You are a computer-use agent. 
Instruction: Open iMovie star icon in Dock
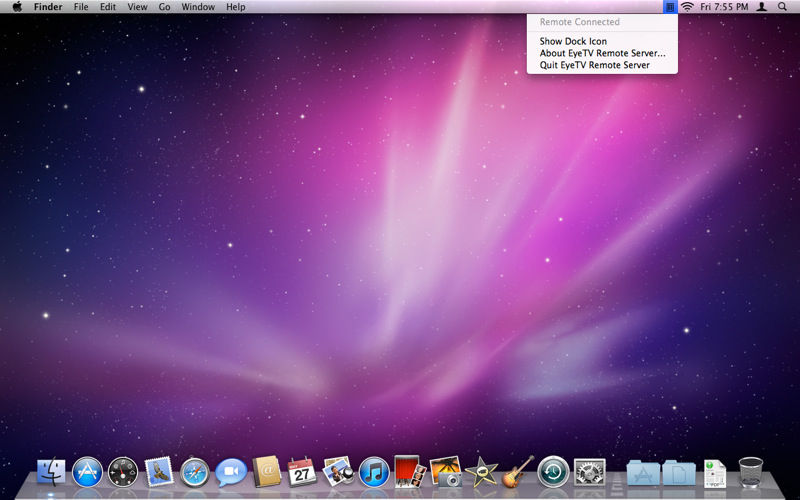coord(481,471)
